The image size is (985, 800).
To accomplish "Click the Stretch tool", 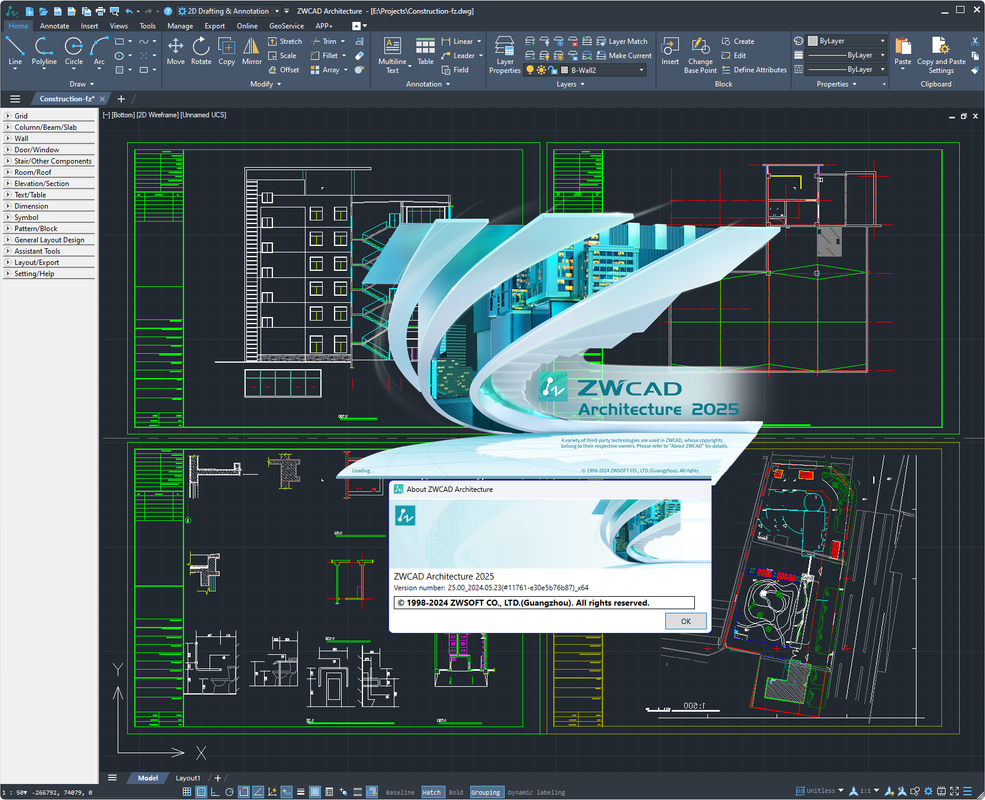I will tap(285, 41).
